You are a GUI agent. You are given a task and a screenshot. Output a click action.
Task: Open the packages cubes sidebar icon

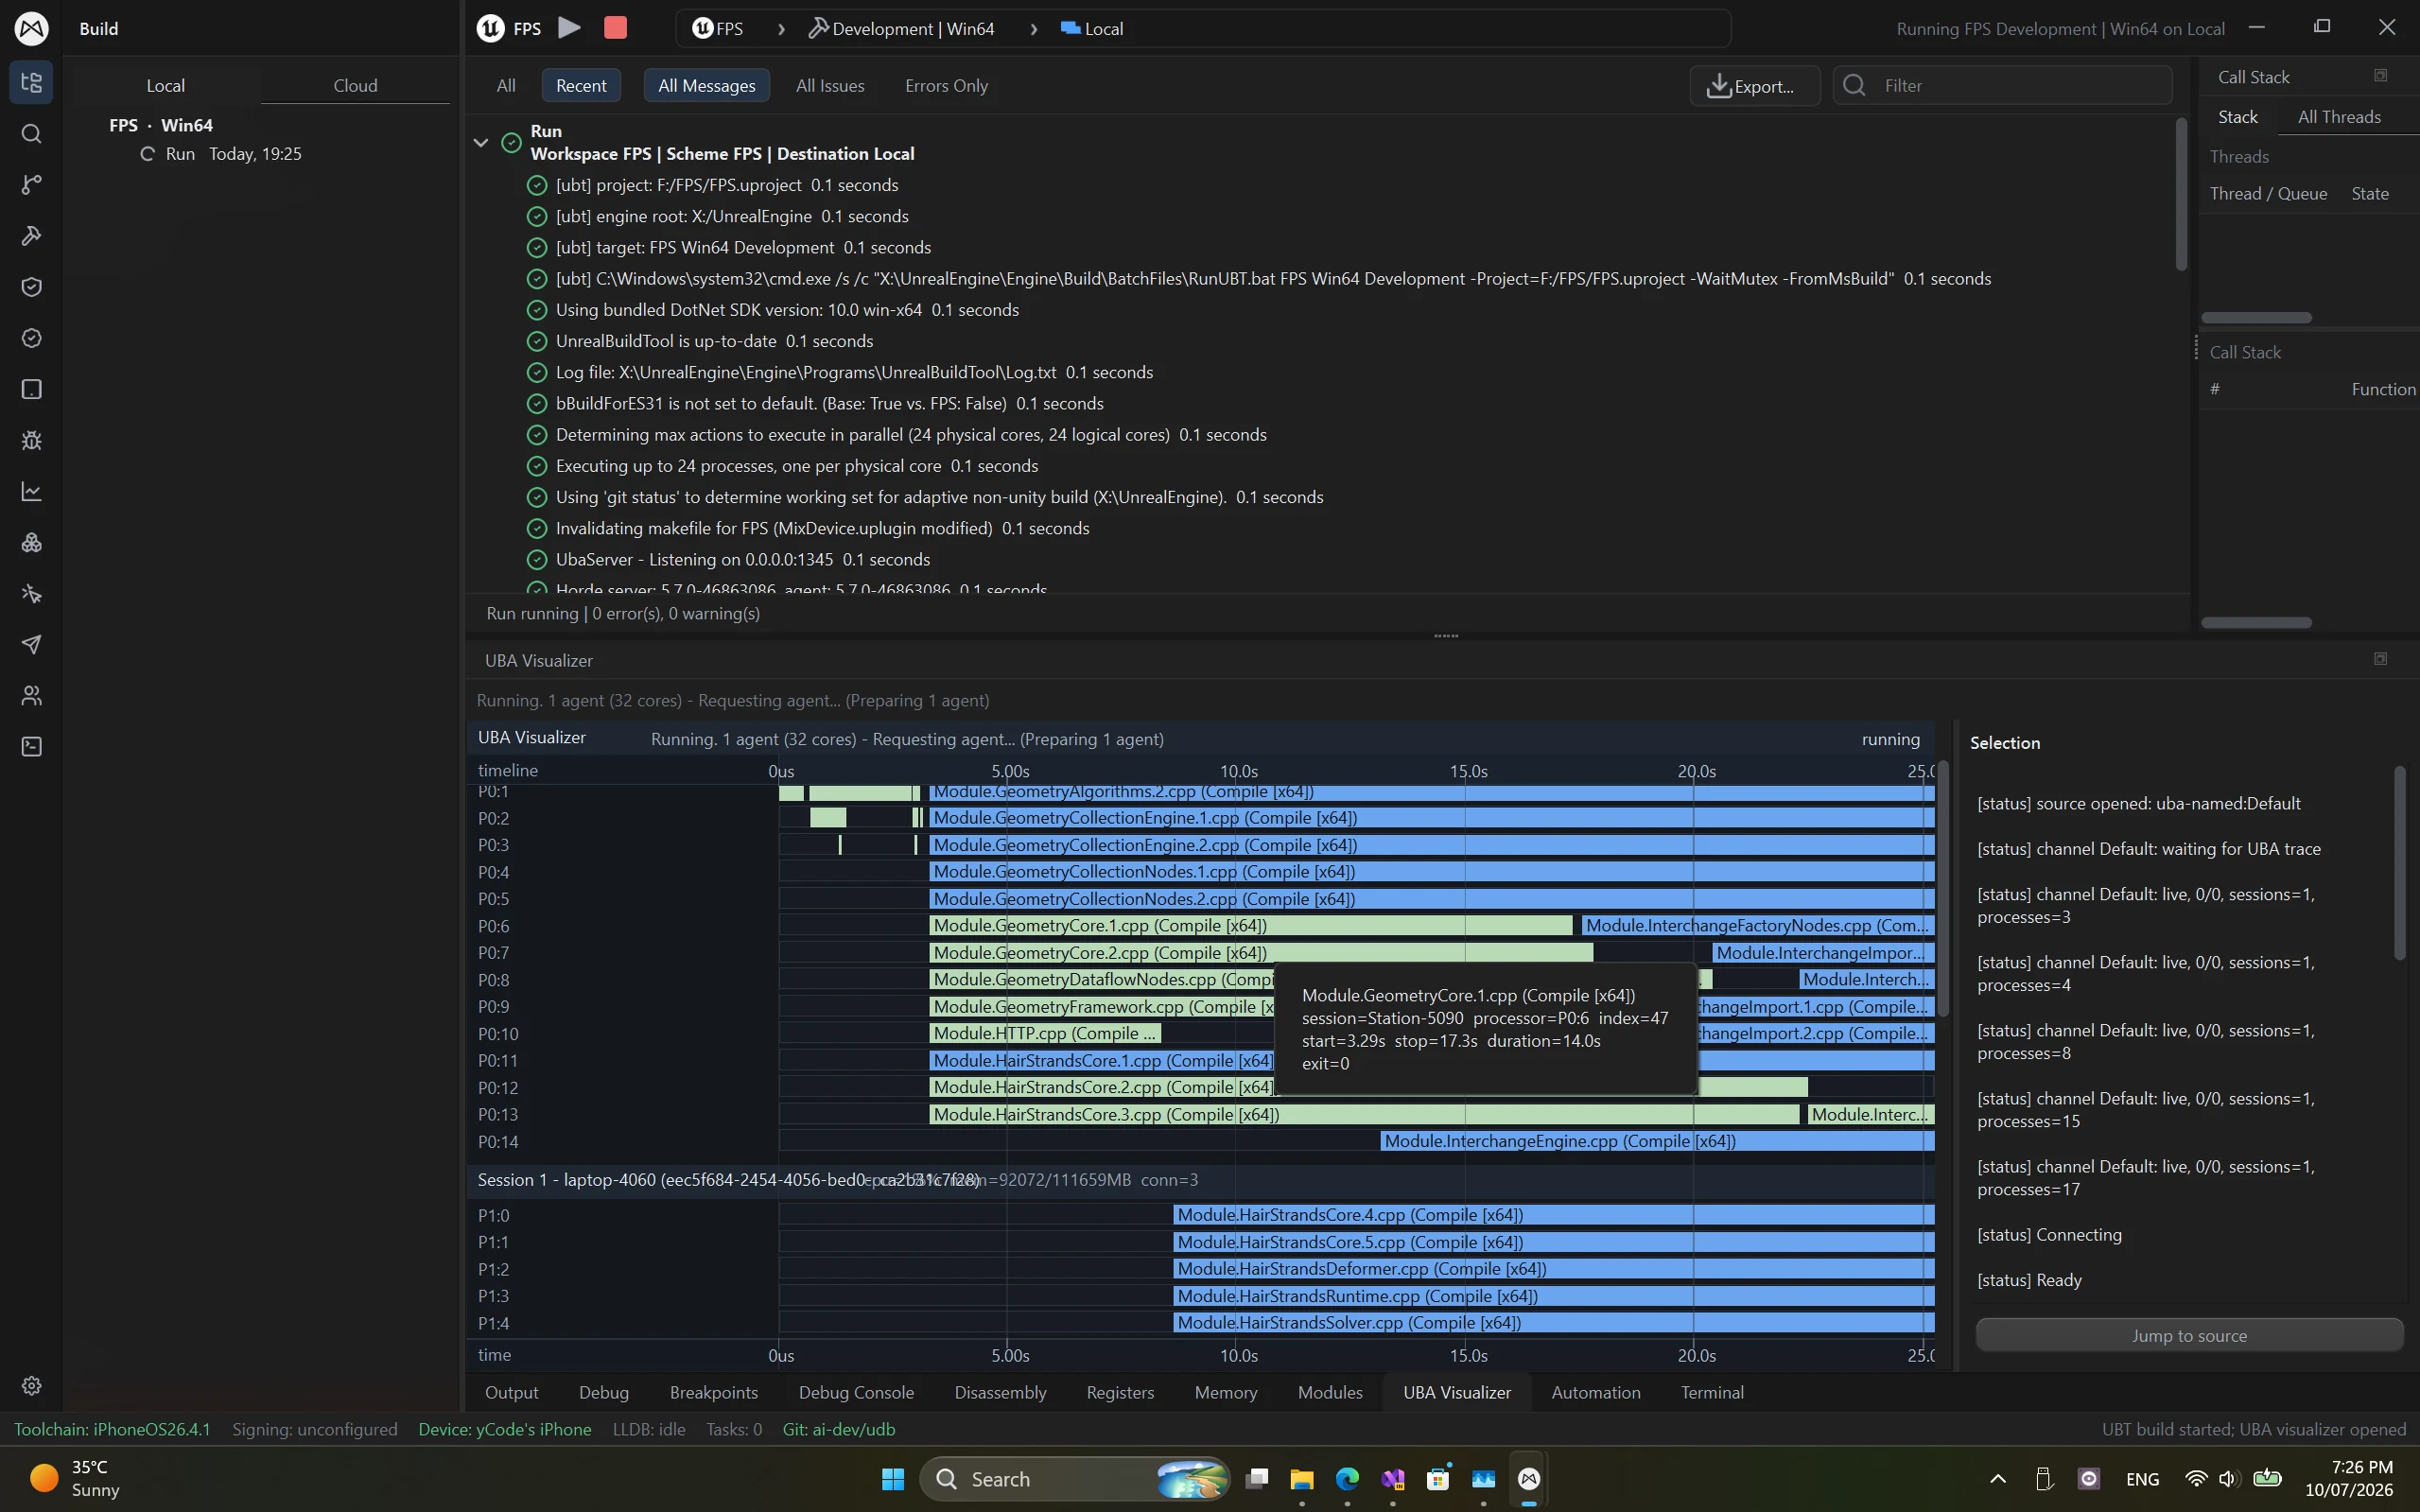[x=31, y=542]
